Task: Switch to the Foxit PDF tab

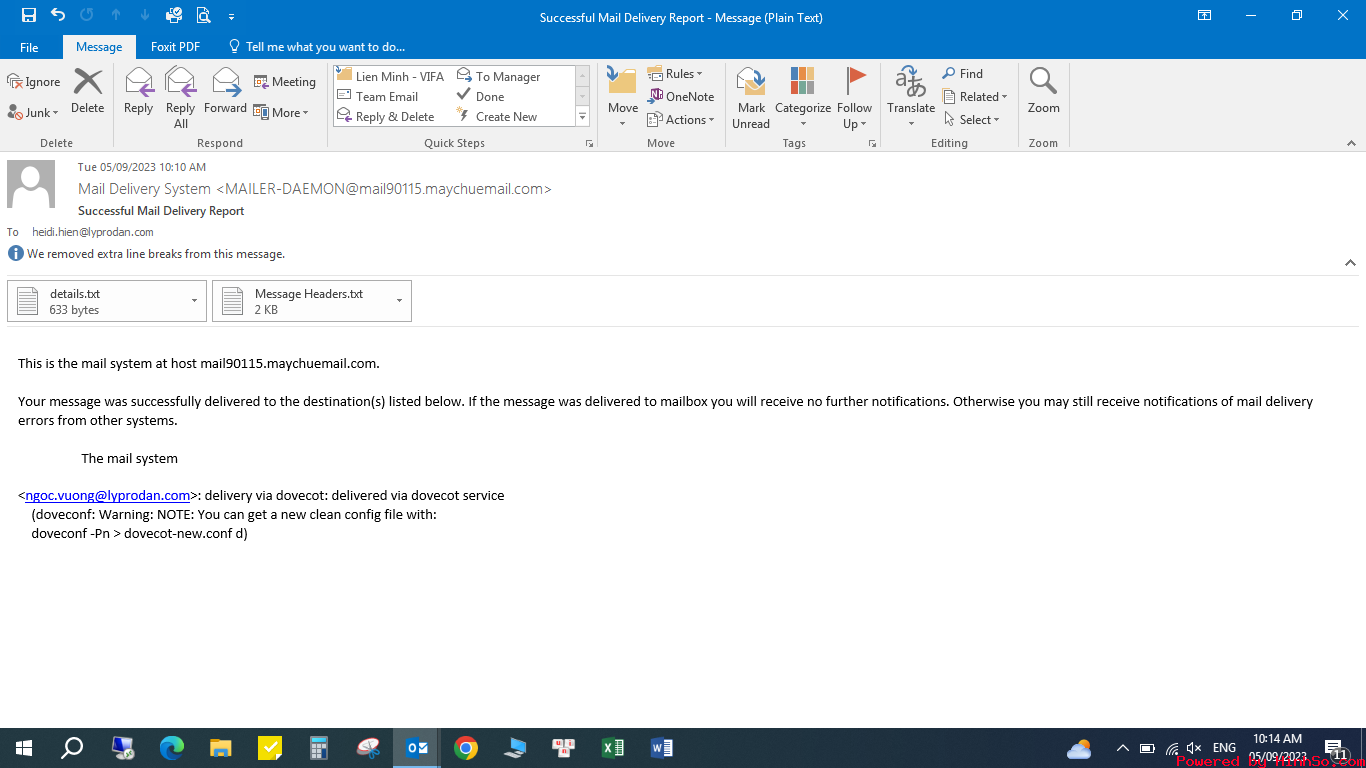Action: (x=175, y=47)
